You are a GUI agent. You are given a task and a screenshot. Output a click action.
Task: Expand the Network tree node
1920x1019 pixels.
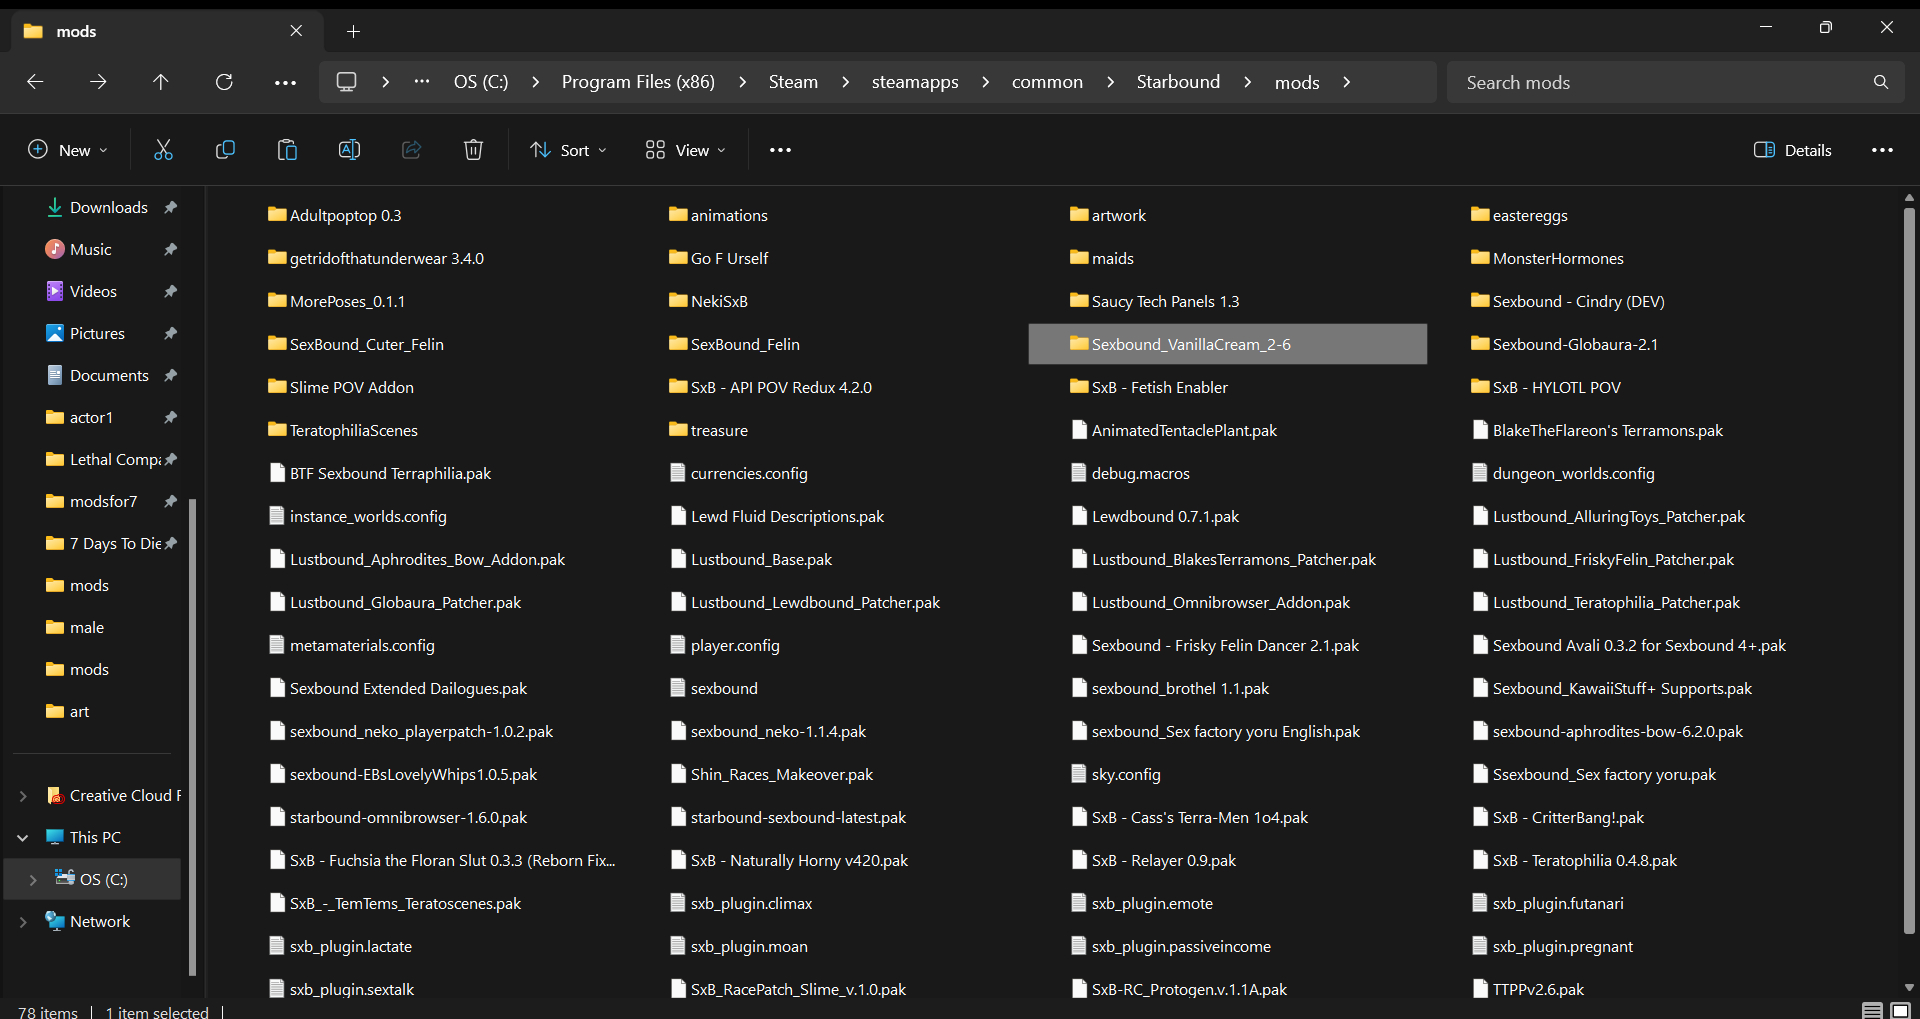tap(23, 922)
